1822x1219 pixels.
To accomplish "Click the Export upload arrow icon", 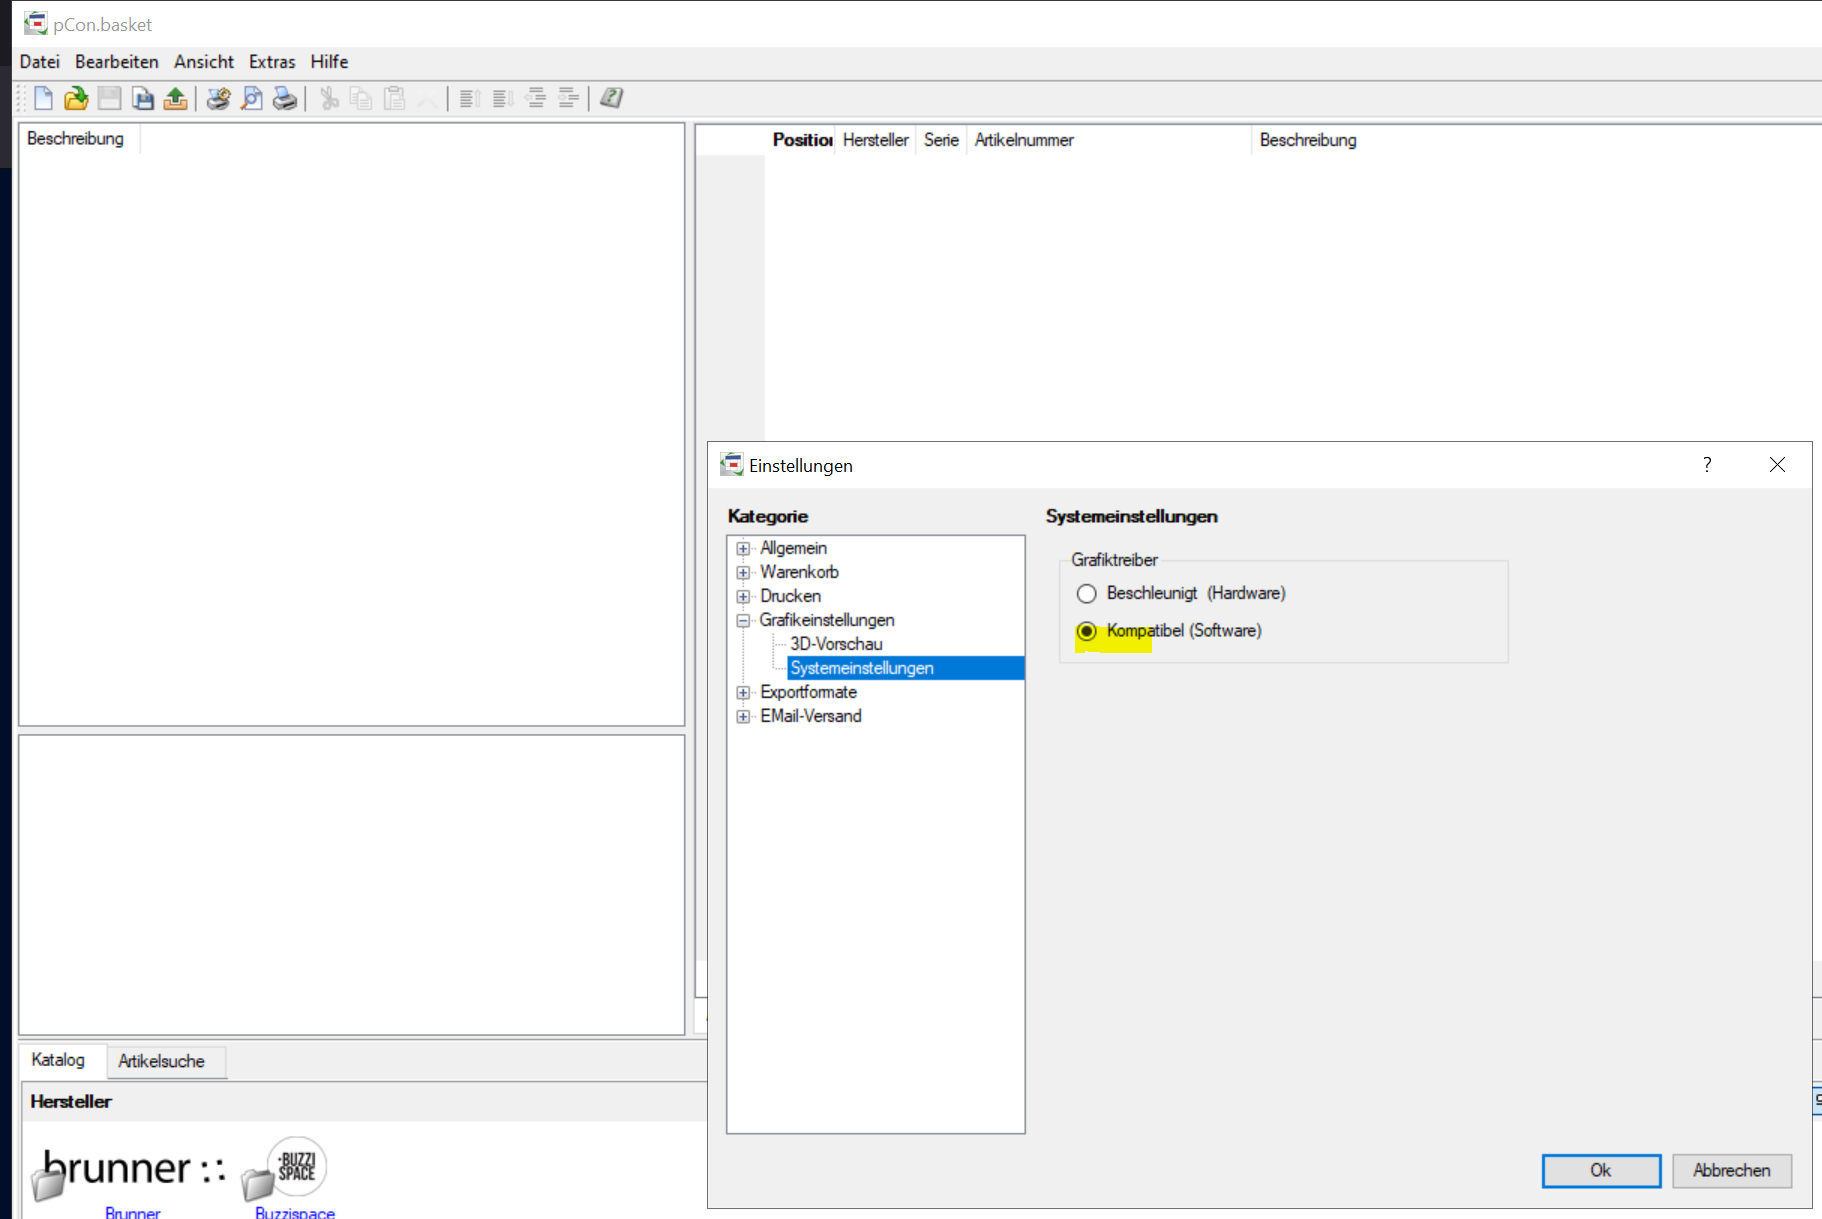I will (x=176, y=98).
